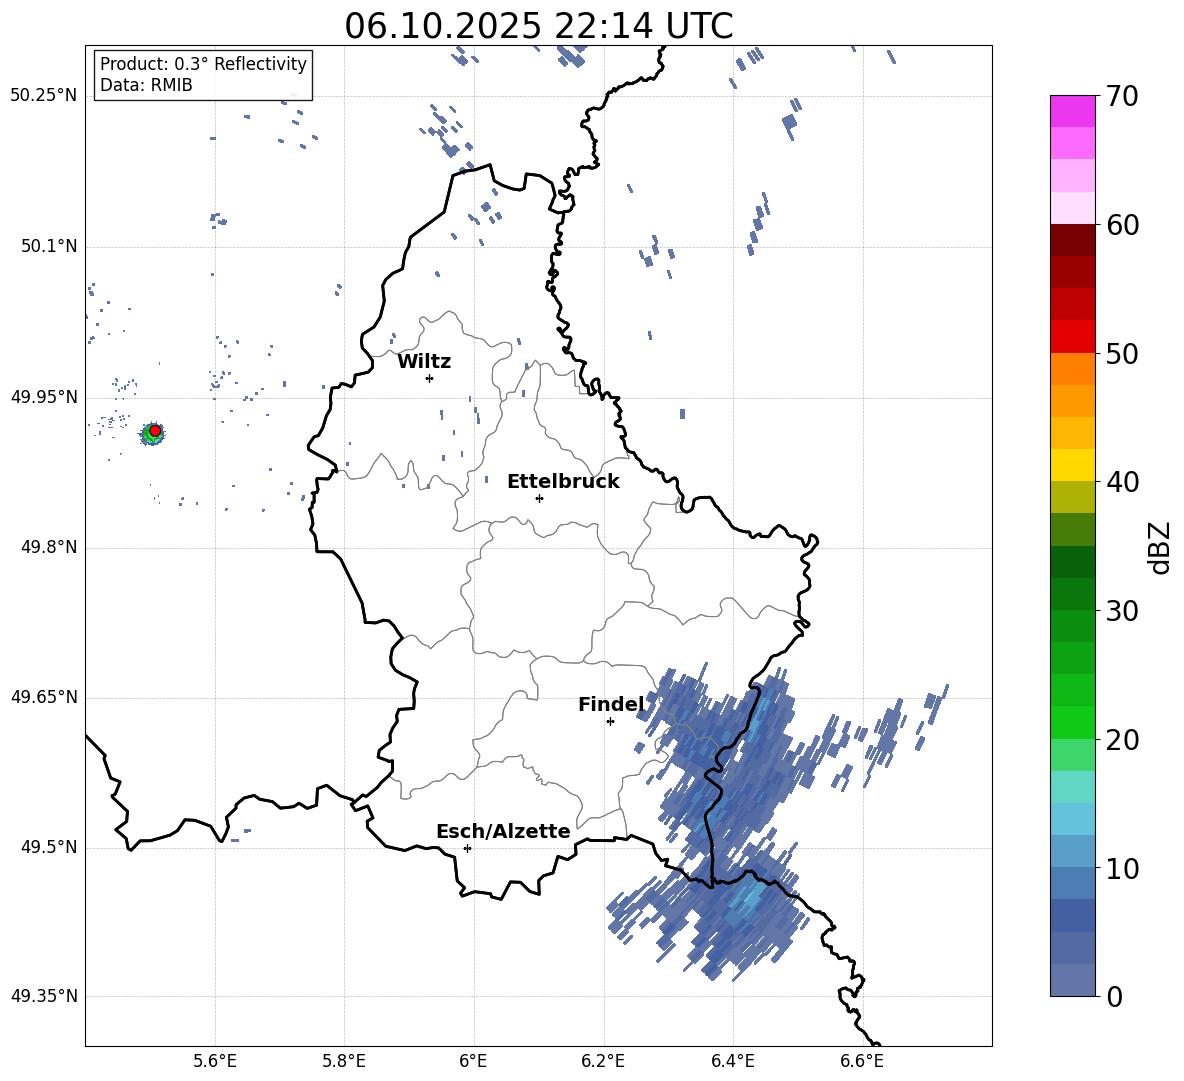Click the 30 colorbar tick label
Screen dimensions: 1184x1081
pyautogui.click(x=1122, y=611)
